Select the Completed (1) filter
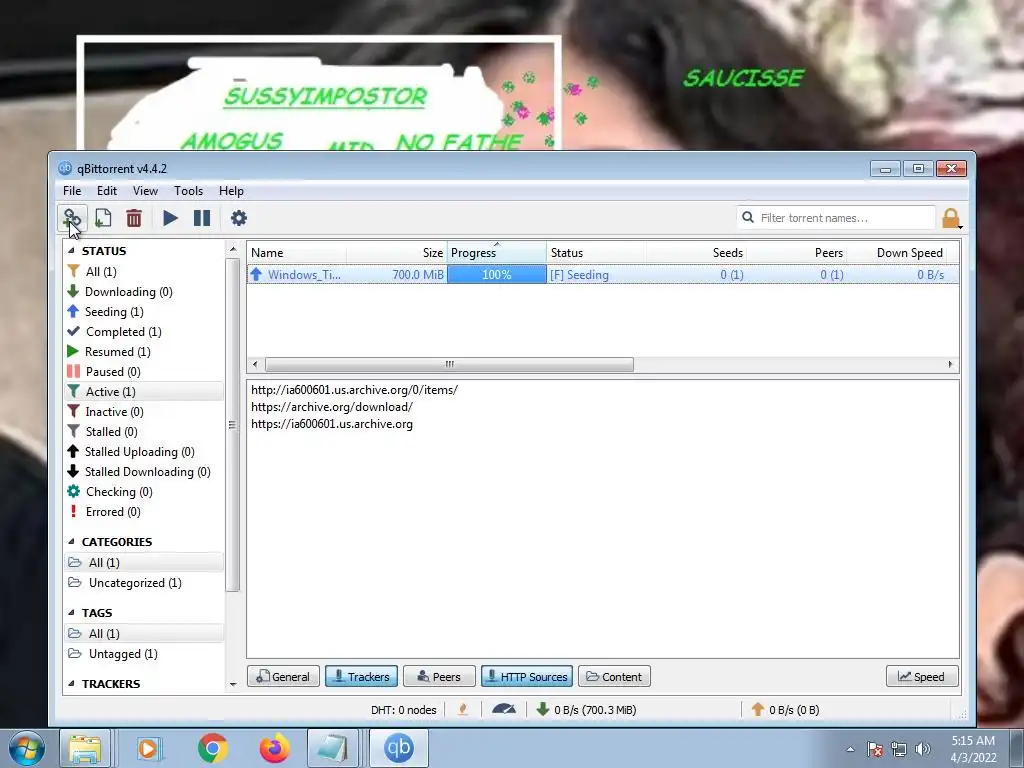Screen dimensions: 1024x768 pos(144,332)
